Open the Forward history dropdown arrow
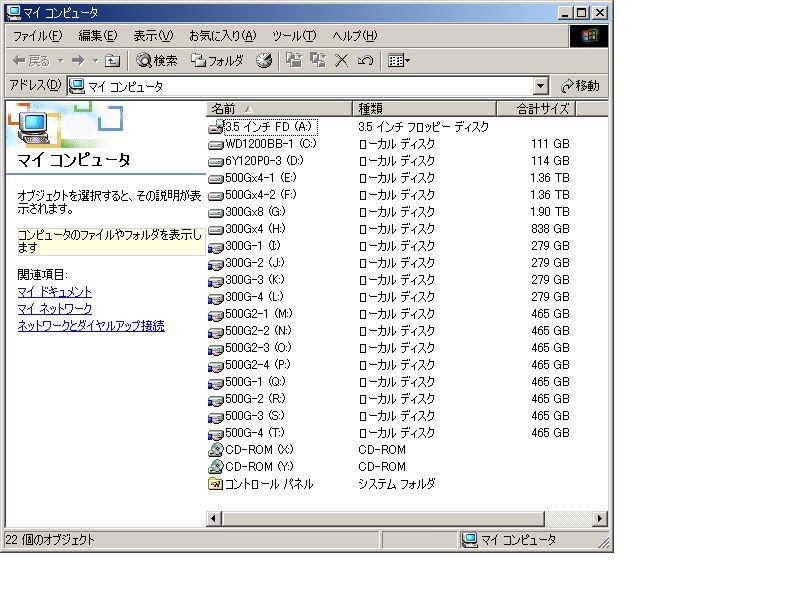Screen dimensions: 800x600 pyautogui.click(x=95, y=61)
